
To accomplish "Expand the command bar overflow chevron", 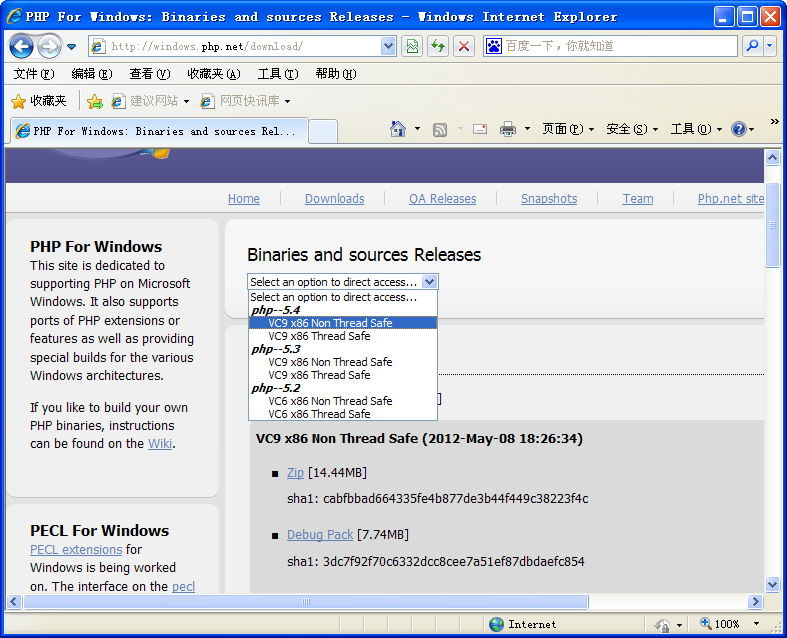I will click(x=774, y=121).
